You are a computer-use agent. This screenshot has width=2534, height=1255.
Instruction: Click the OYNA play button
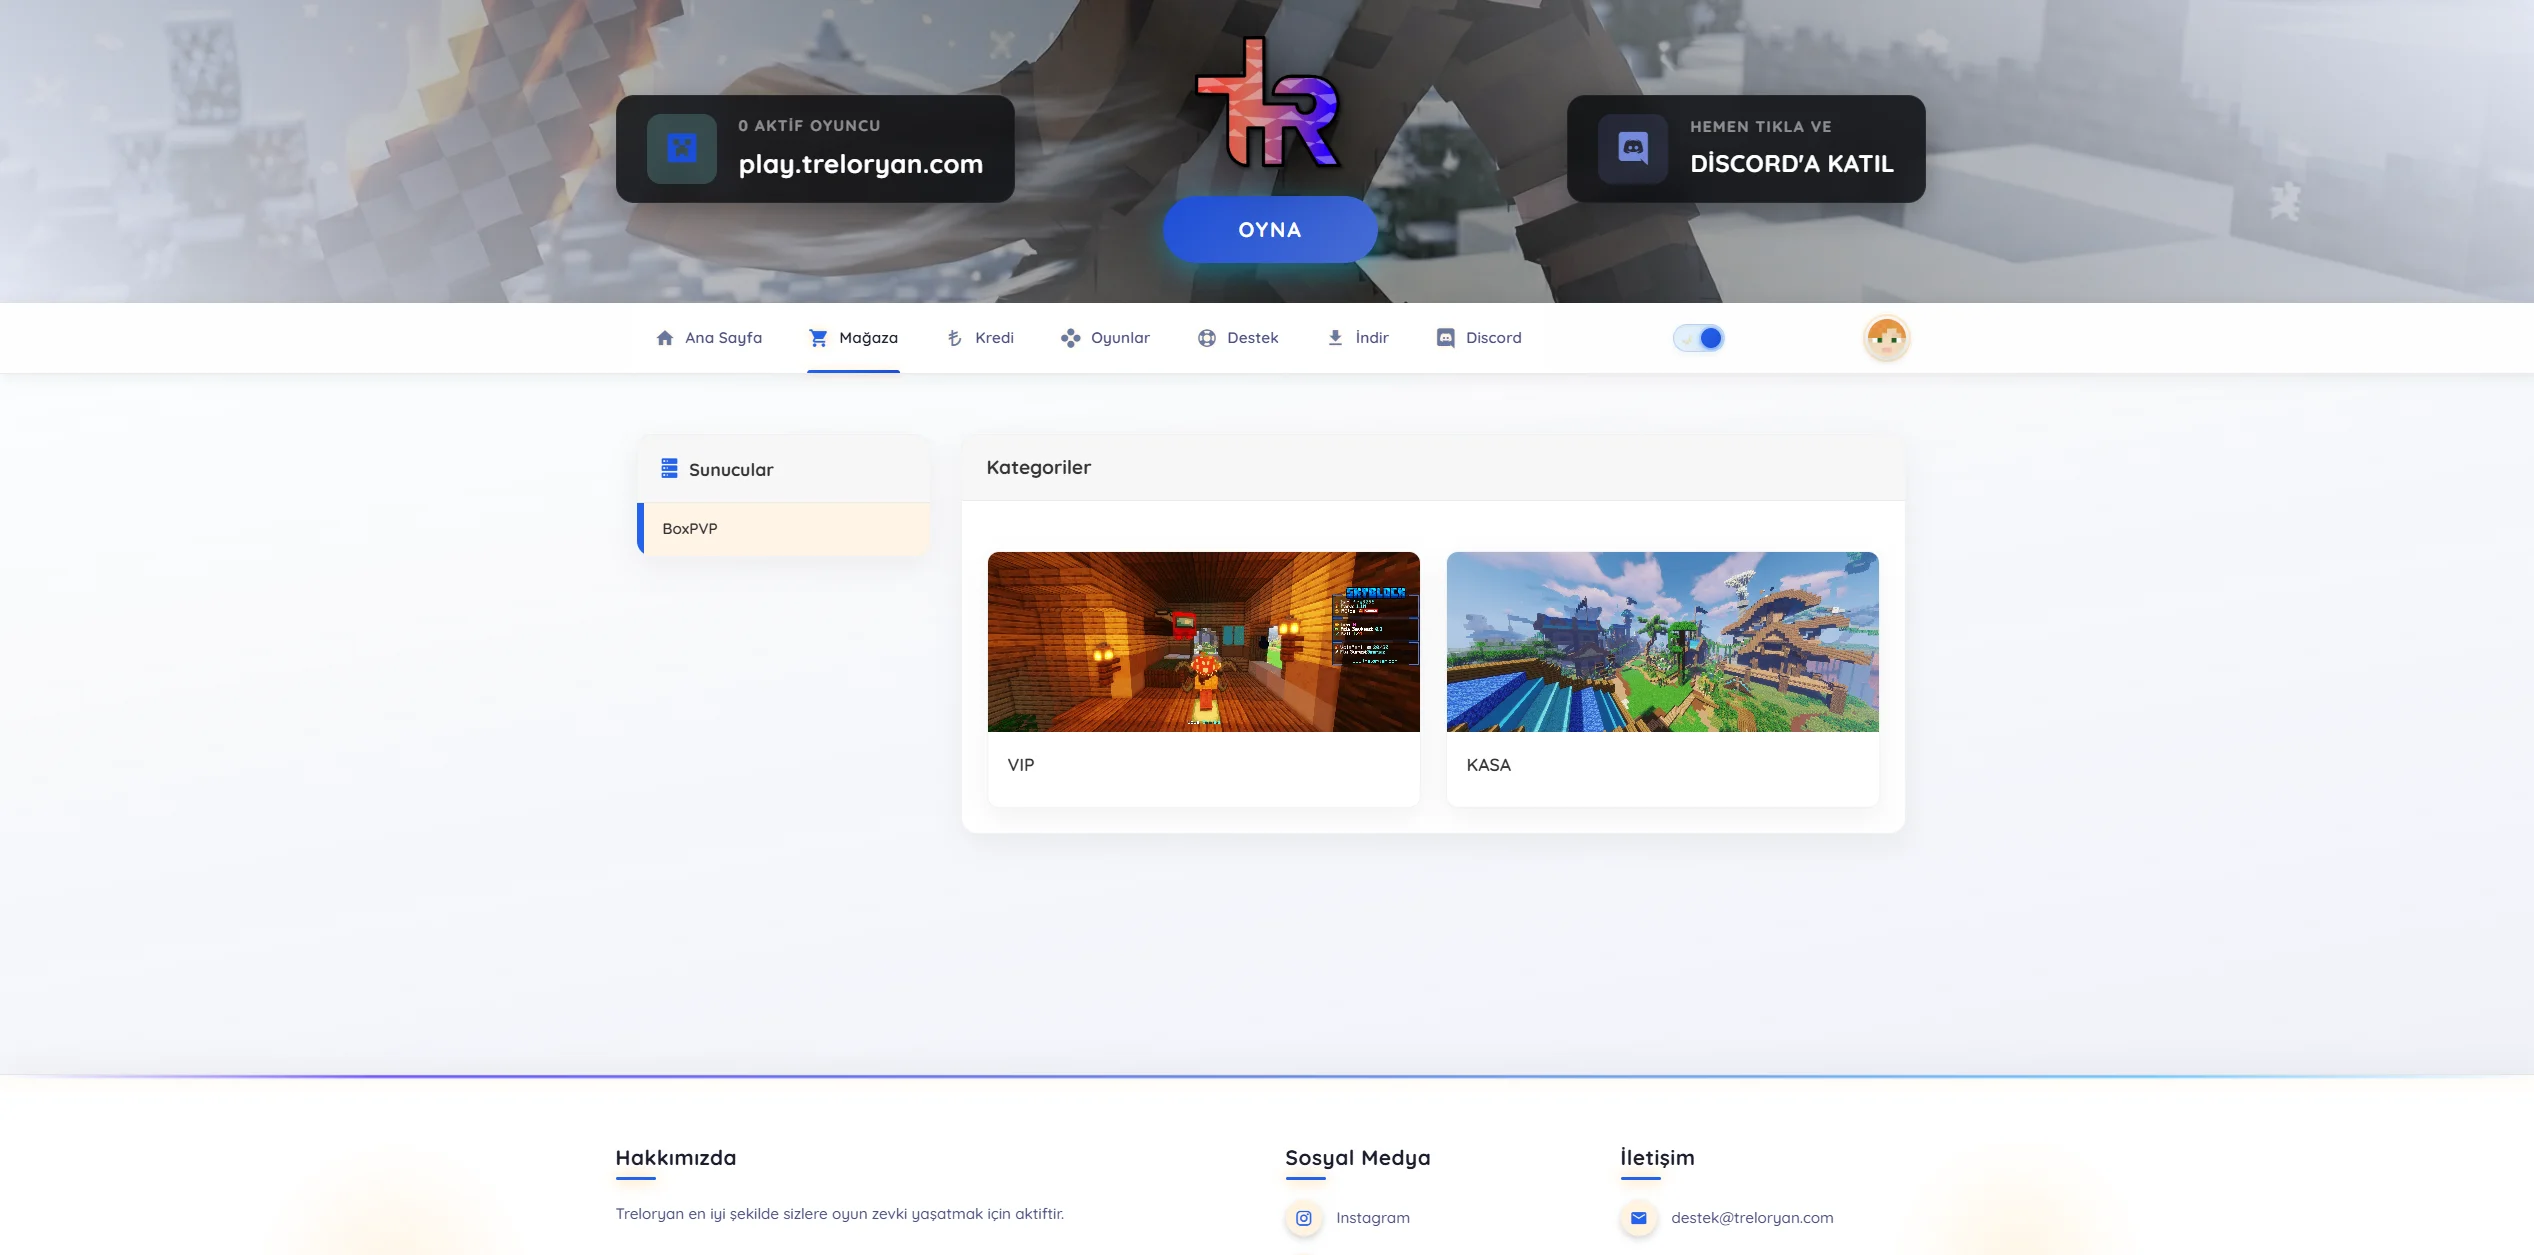[x=1270, y=230]
